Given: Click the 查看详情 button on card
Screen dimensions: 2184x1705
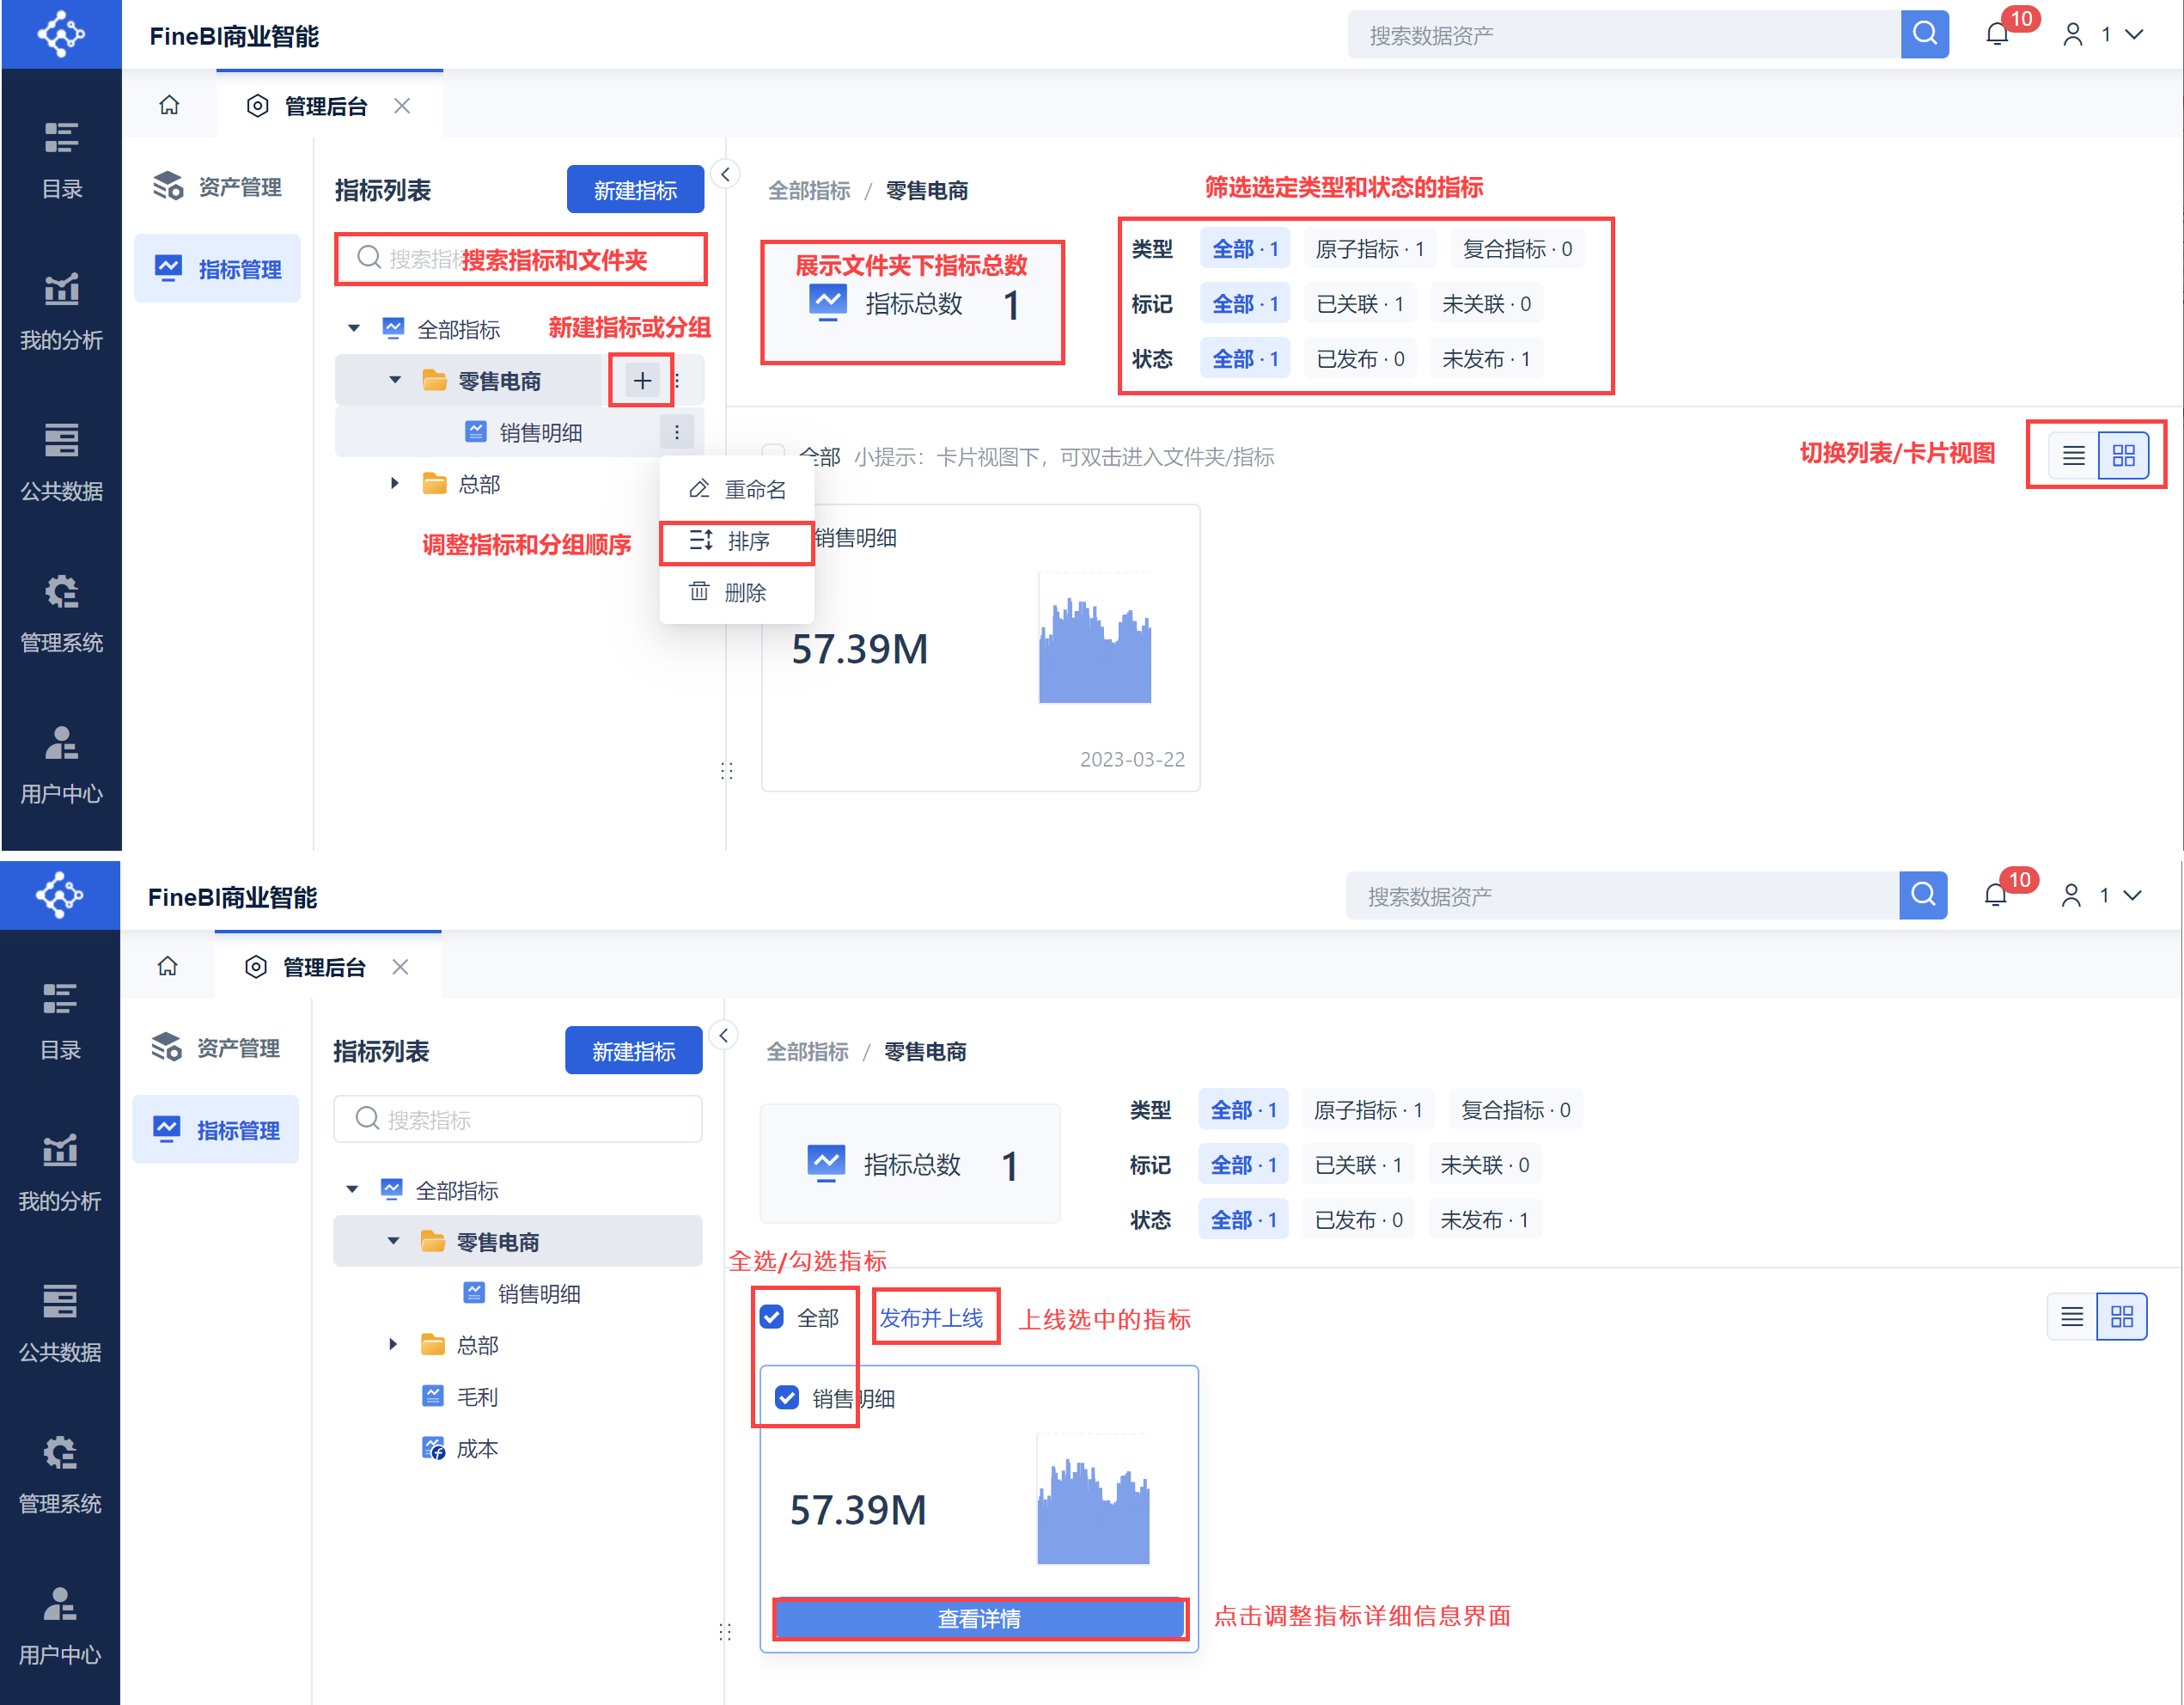Looking at the screenshot, I should [x=979, y=1618].
